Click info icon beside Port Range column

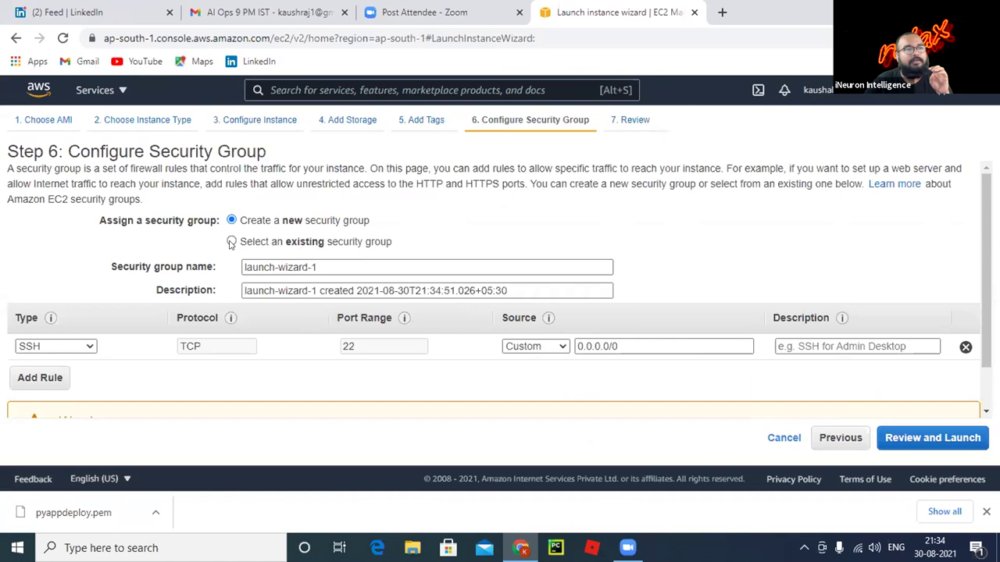(x=404, y=318)
